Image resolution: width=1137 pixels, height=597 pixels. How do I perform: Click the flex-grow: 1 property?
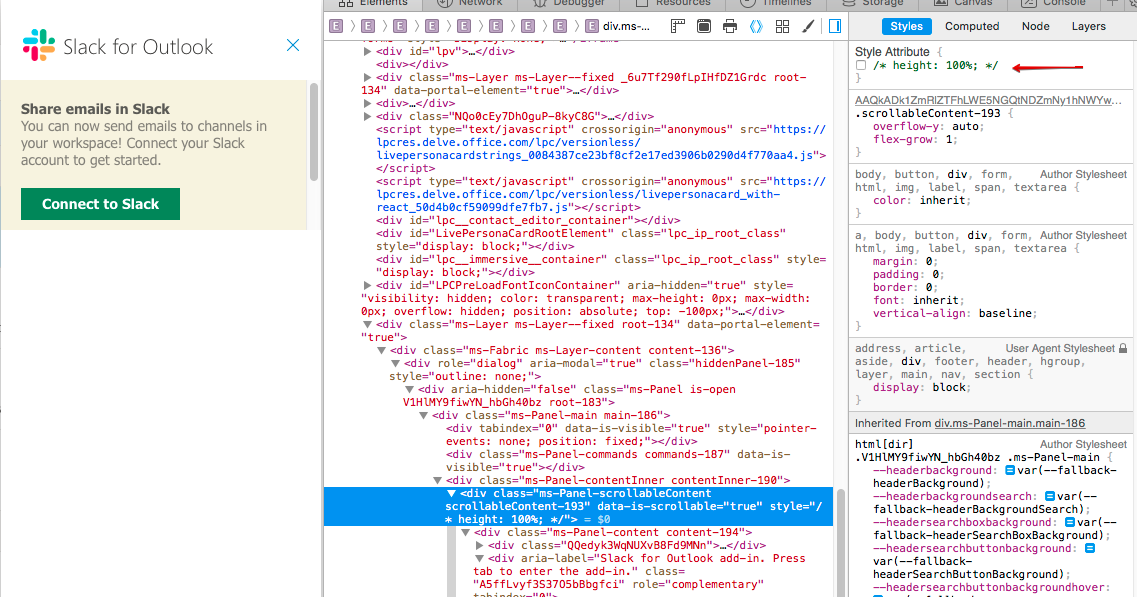tap(915, 139)
